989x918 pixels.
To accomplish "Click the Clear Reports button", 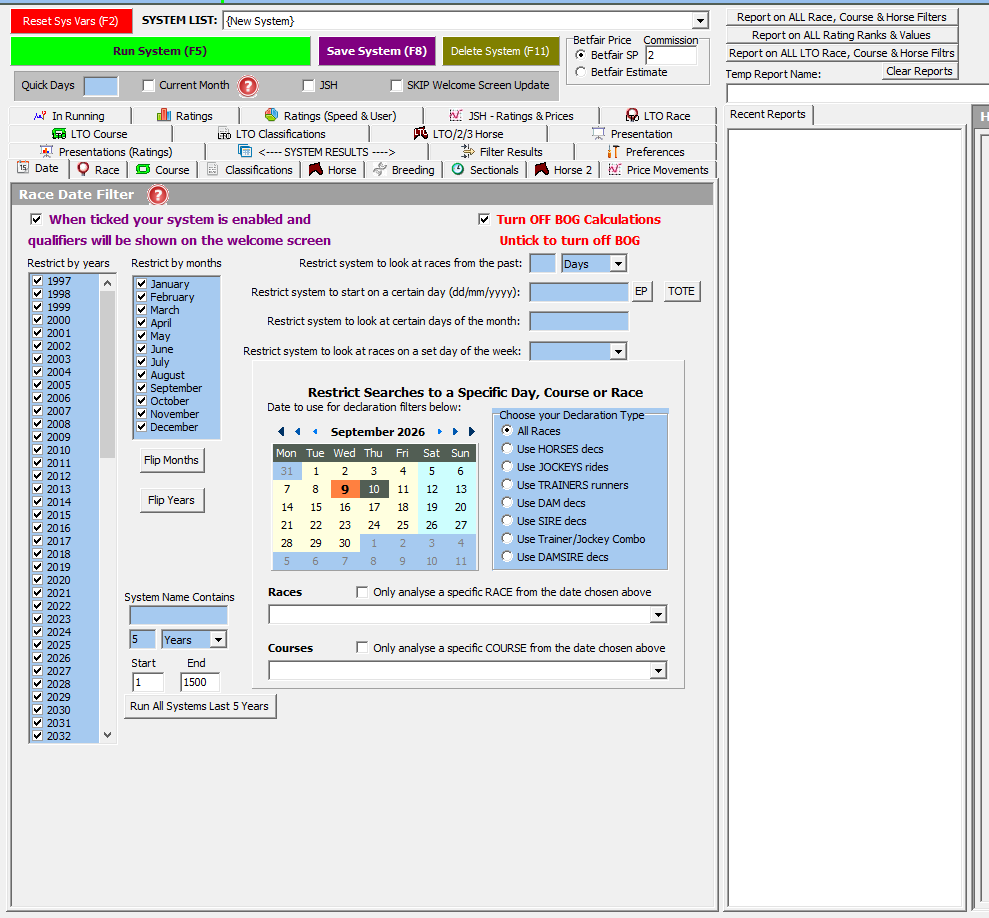I will click(x=919, y=71).
